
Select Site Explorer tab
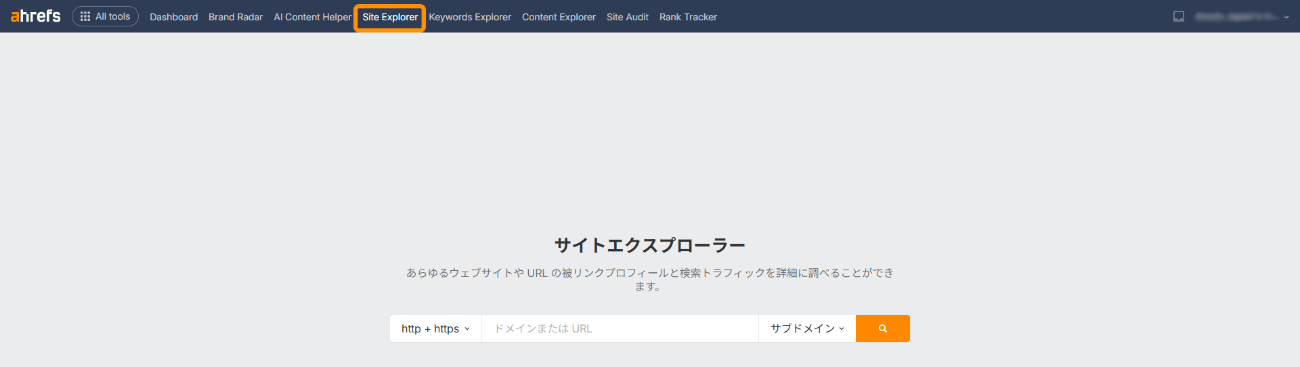(390, 17)
